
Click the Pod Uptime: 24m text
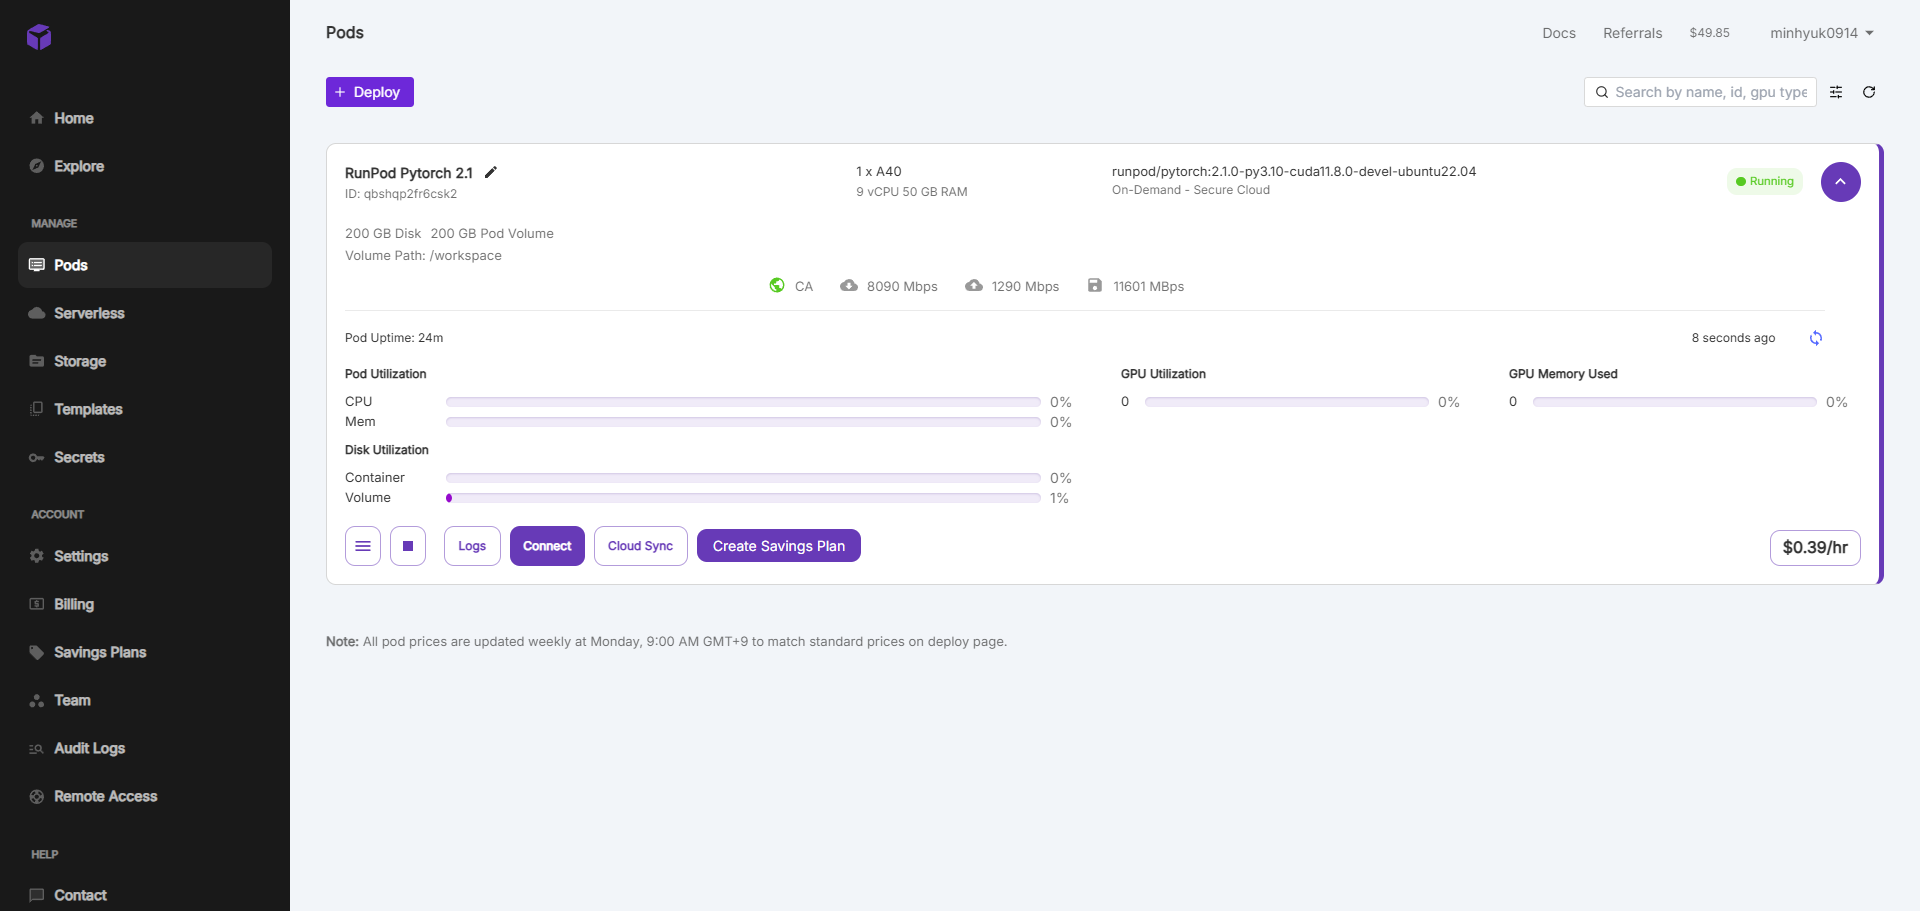click(394, 338)
